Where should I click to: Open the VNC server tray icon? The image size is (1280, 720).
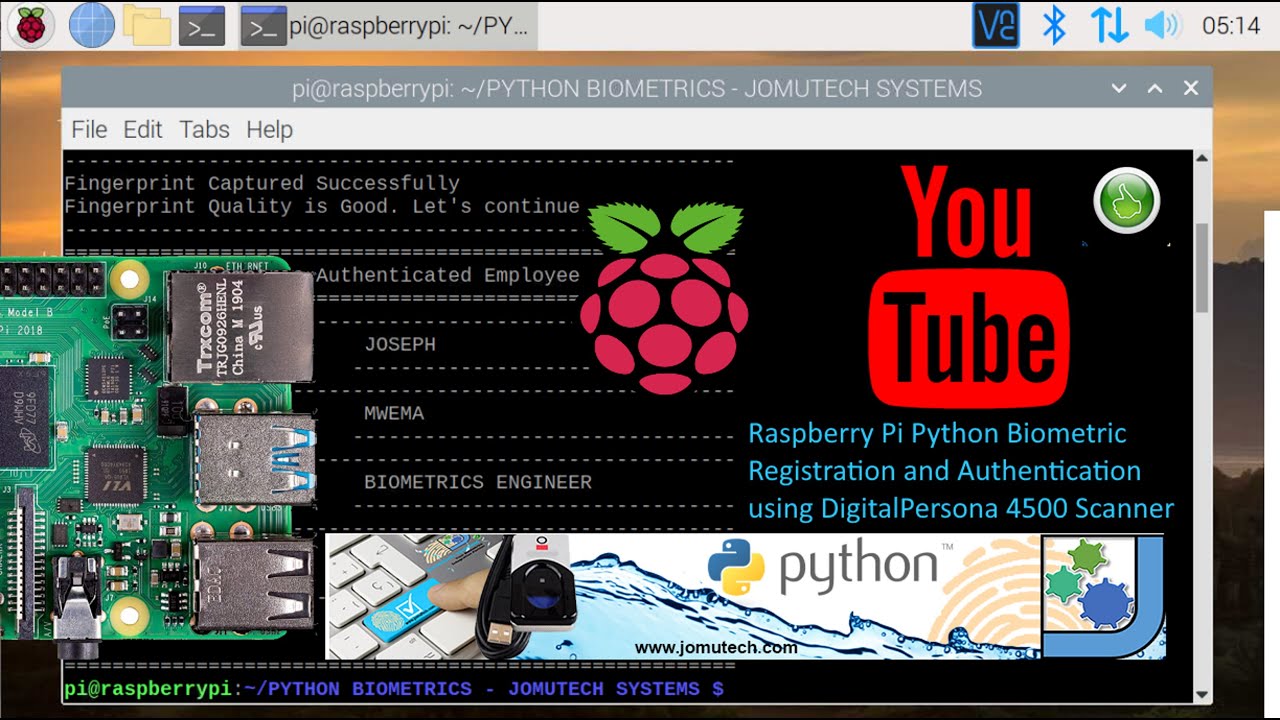point(995,25)
